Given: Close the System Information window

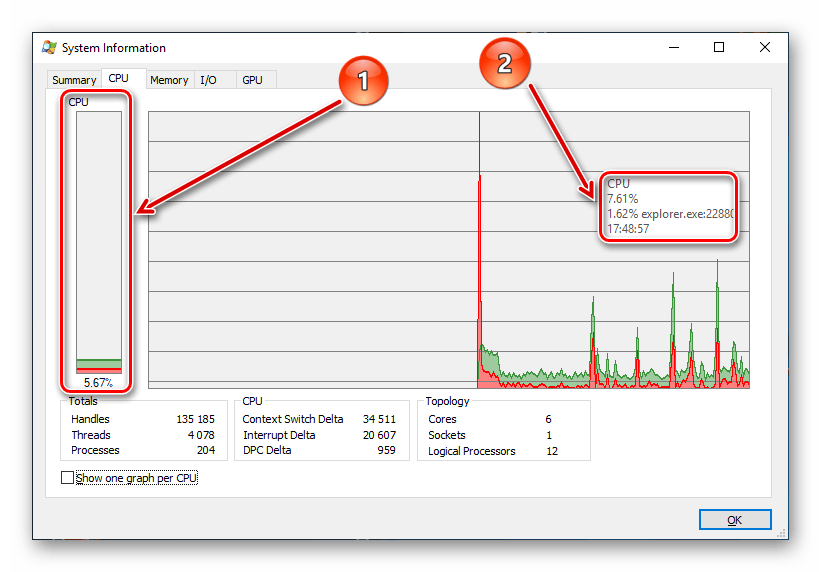Looking at the screenshot, I should pos(765,47).
